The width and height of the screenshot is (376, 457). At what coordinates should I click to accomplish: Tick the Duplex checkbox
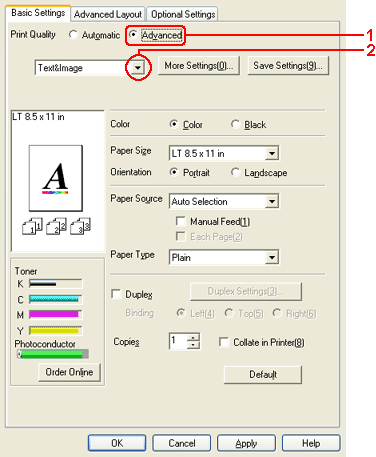116,294
